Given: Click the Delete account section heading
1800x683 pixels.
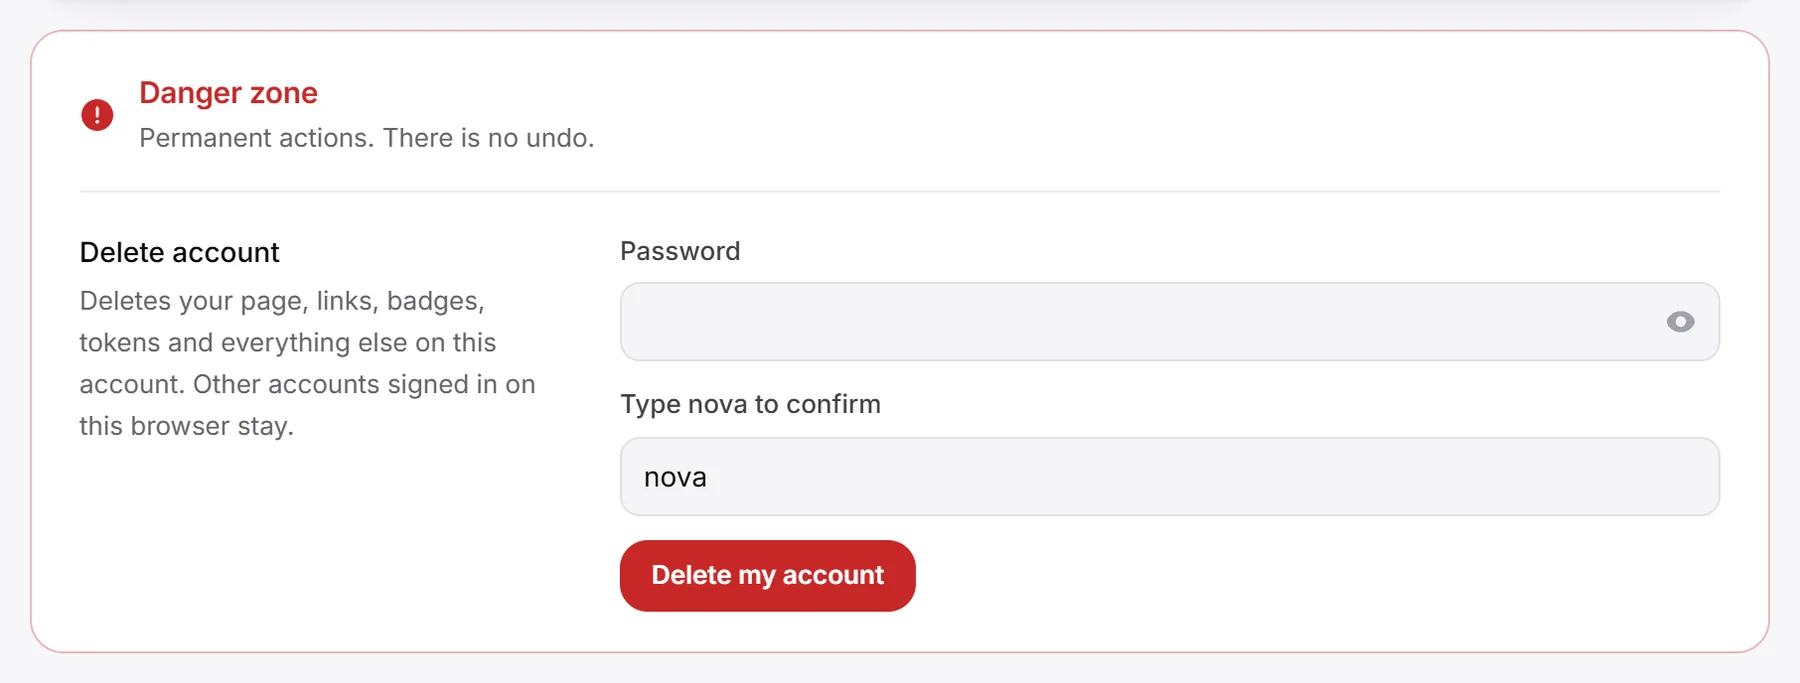Looking at the screenshot, I should 179,252.
